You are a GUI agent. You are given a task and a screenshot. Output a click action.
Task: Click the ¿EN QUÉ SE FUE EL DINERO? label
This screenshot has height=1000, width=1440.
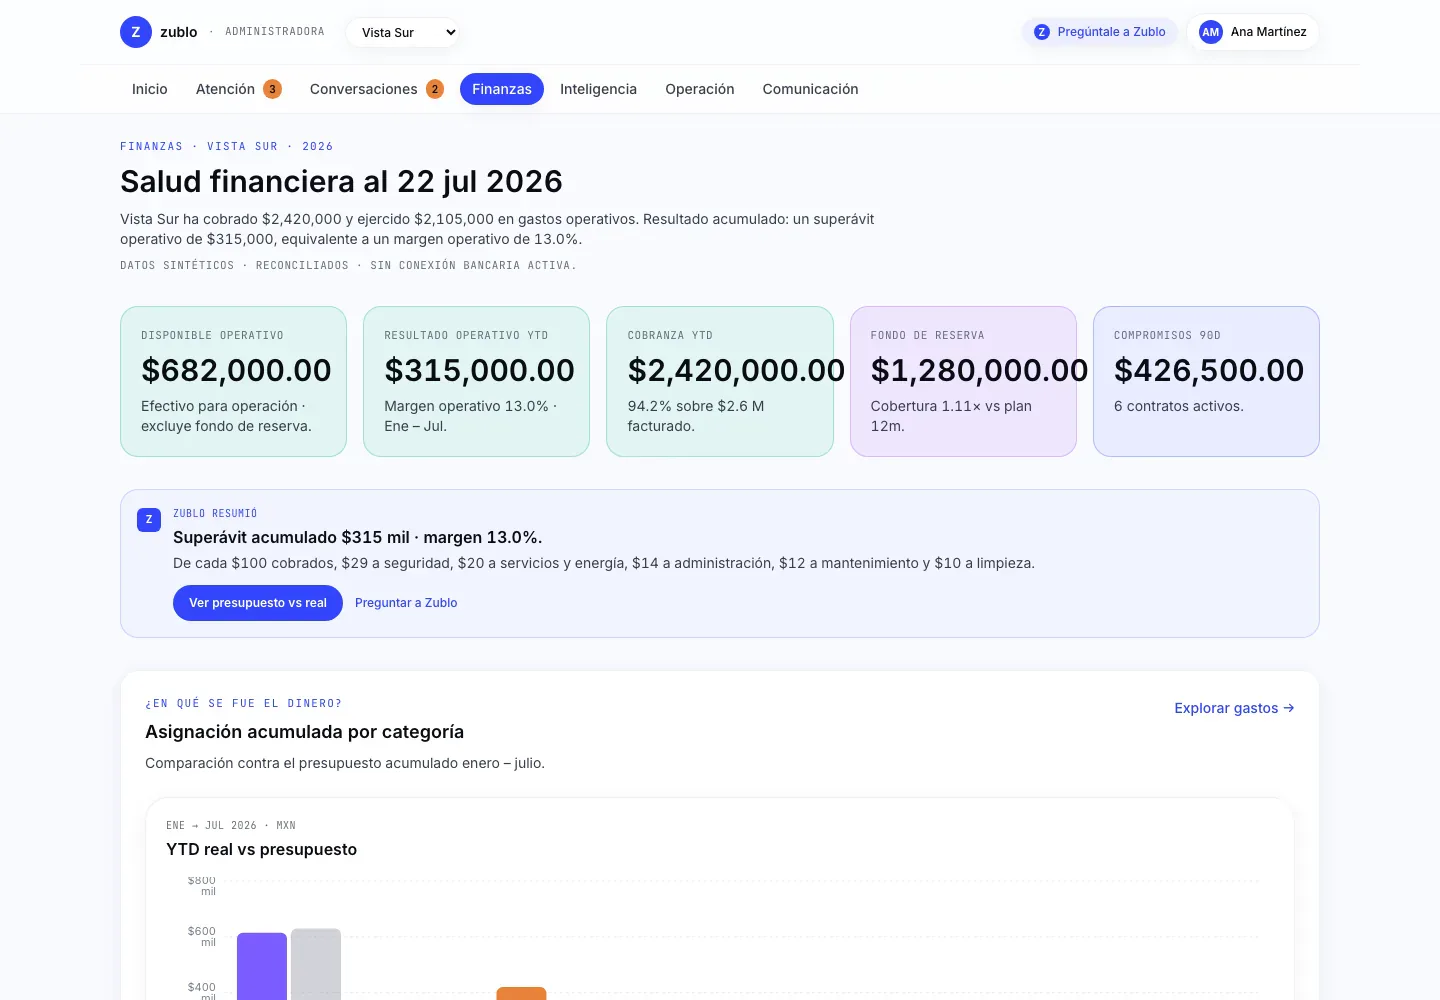click(244, 703)
